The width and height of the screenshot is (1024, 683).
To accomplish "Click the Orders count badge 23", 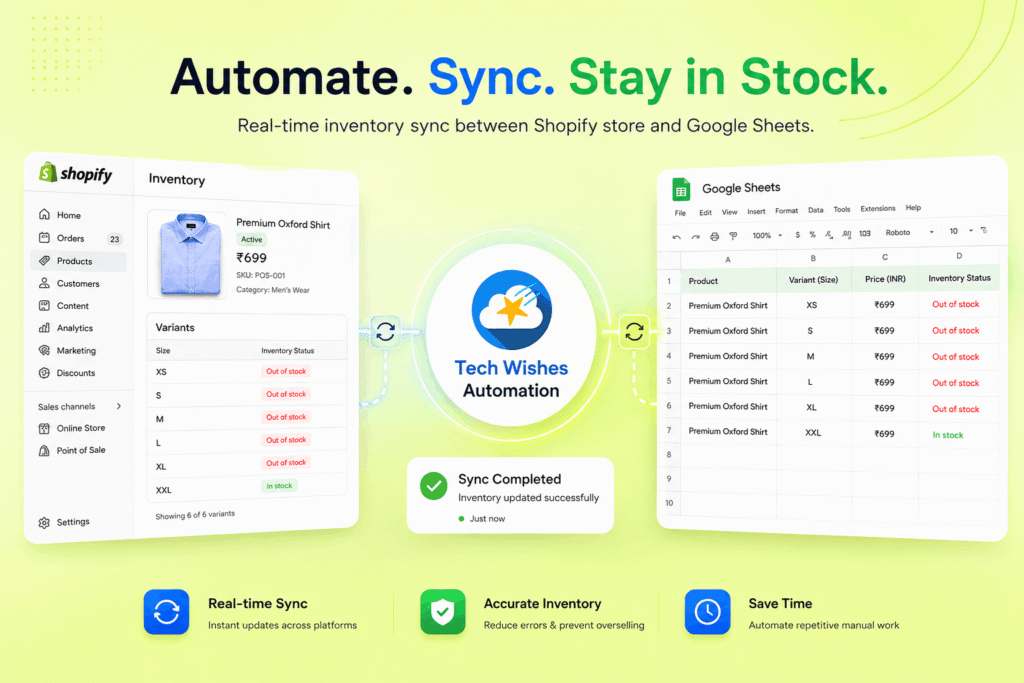I will click(114, 239).
